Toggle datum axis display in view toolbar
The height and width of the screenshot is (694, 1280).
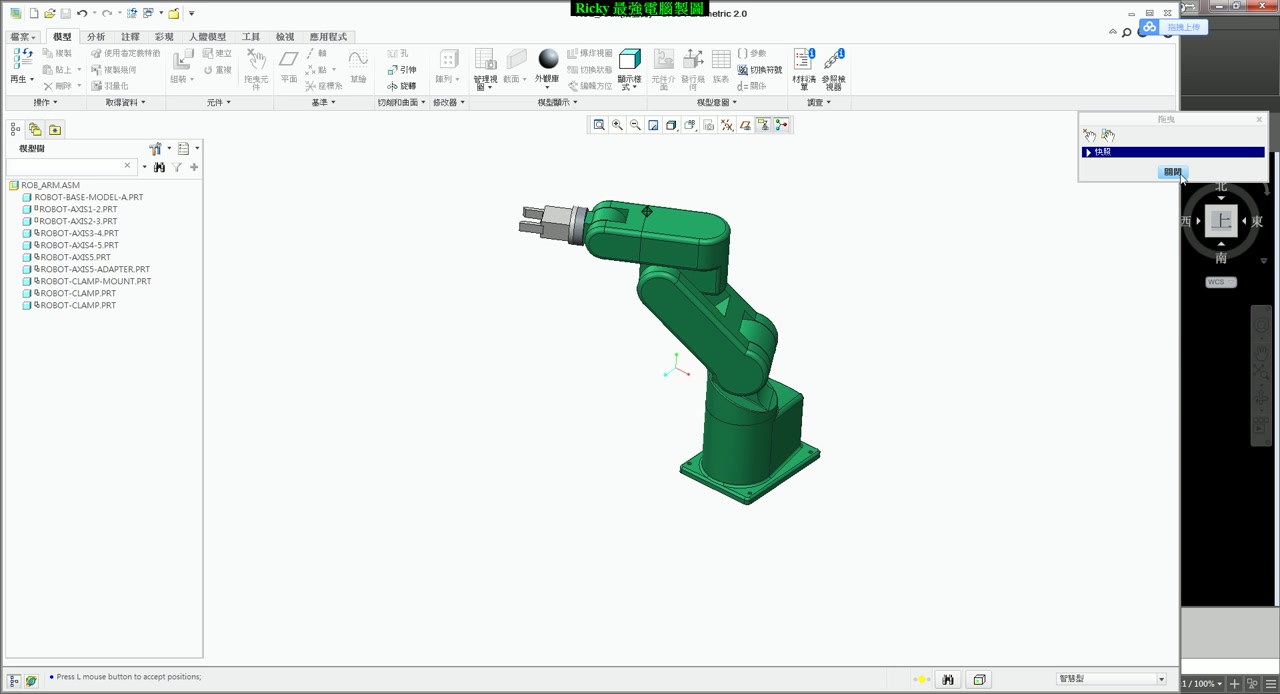pyautogui.click(x=727, y=125)
